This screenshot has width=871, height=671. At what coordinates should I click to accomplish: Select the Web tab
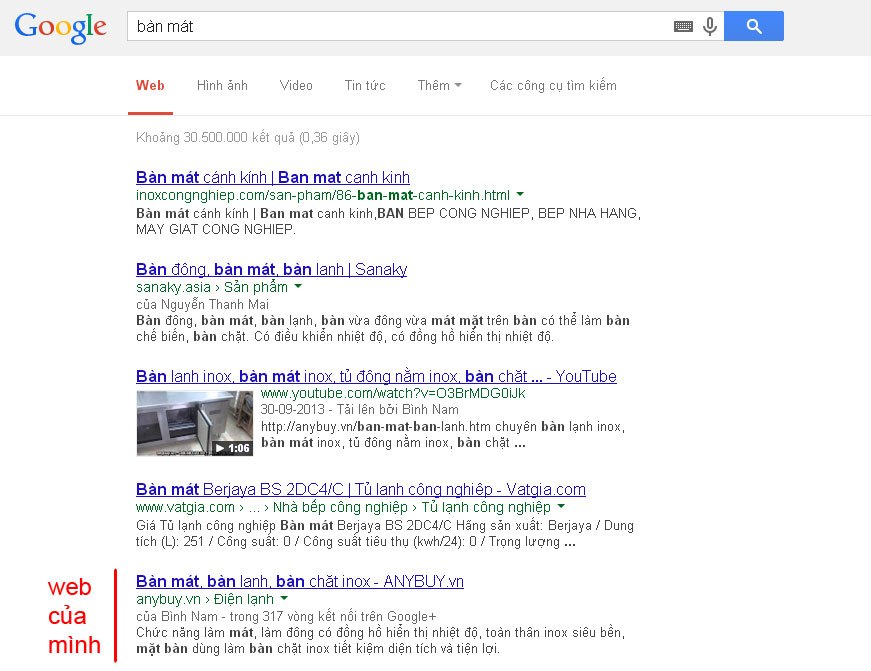pyautogui.click(x=150, y=86)
